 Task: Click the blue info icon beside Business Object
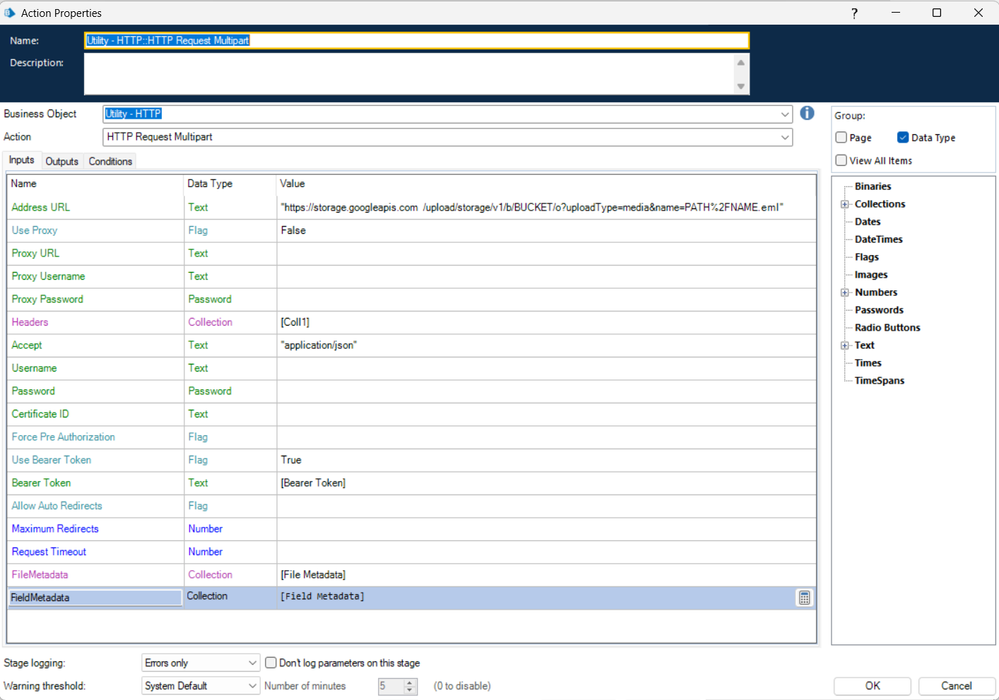(x=807, y=114)
